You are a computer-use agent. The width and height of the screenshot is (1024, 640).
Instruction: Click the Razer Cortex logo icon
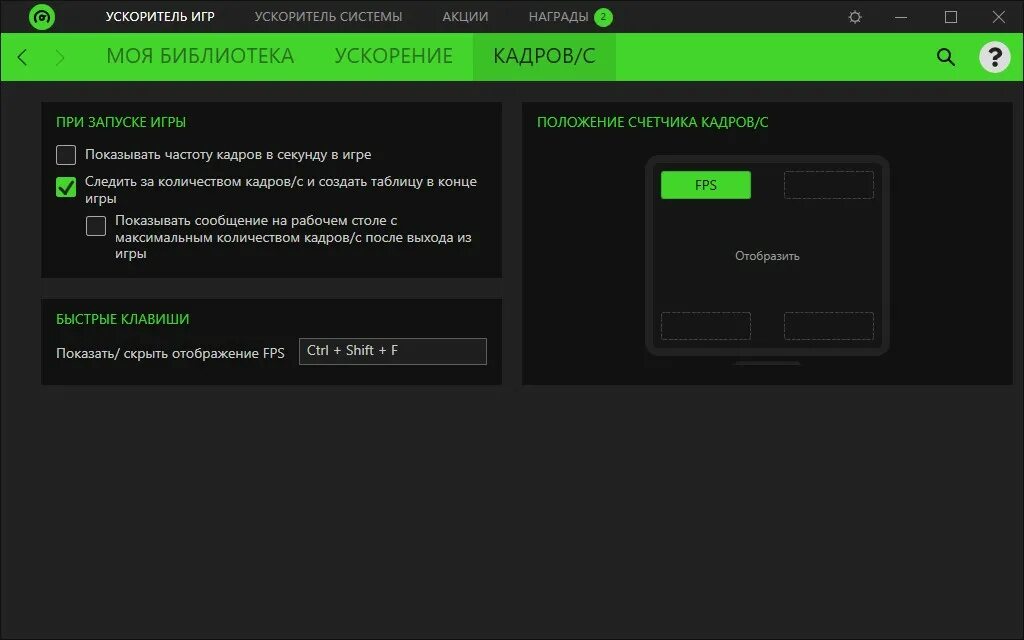click(x=42, y=17)
